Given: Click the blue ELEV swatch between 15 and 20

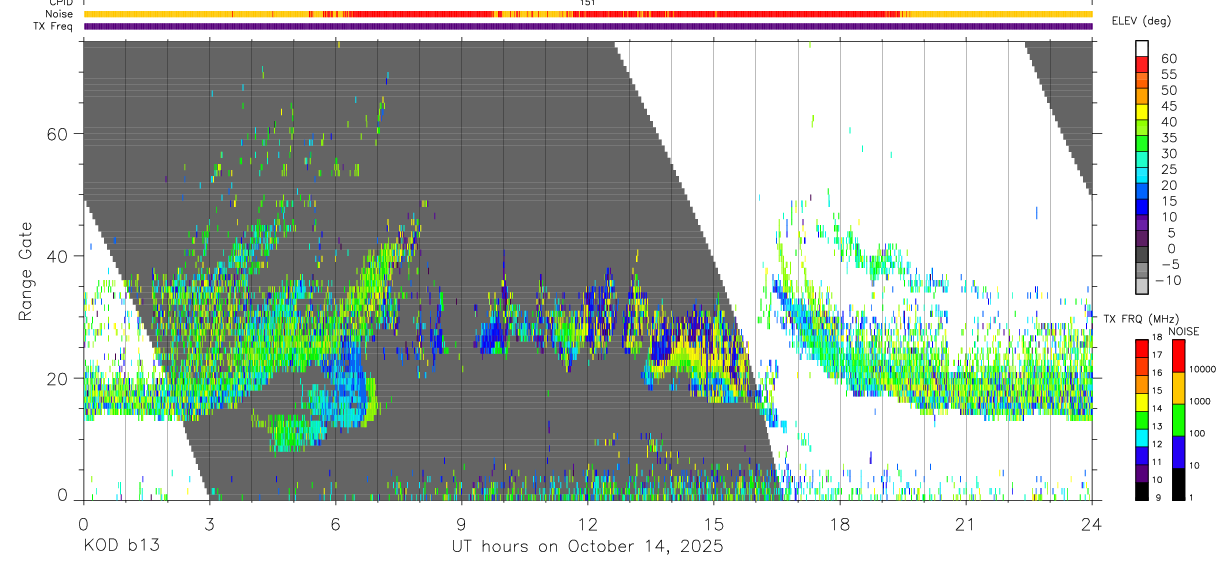Looking at the screenshot, I should pyautogui.click(x=1142, y=193).
